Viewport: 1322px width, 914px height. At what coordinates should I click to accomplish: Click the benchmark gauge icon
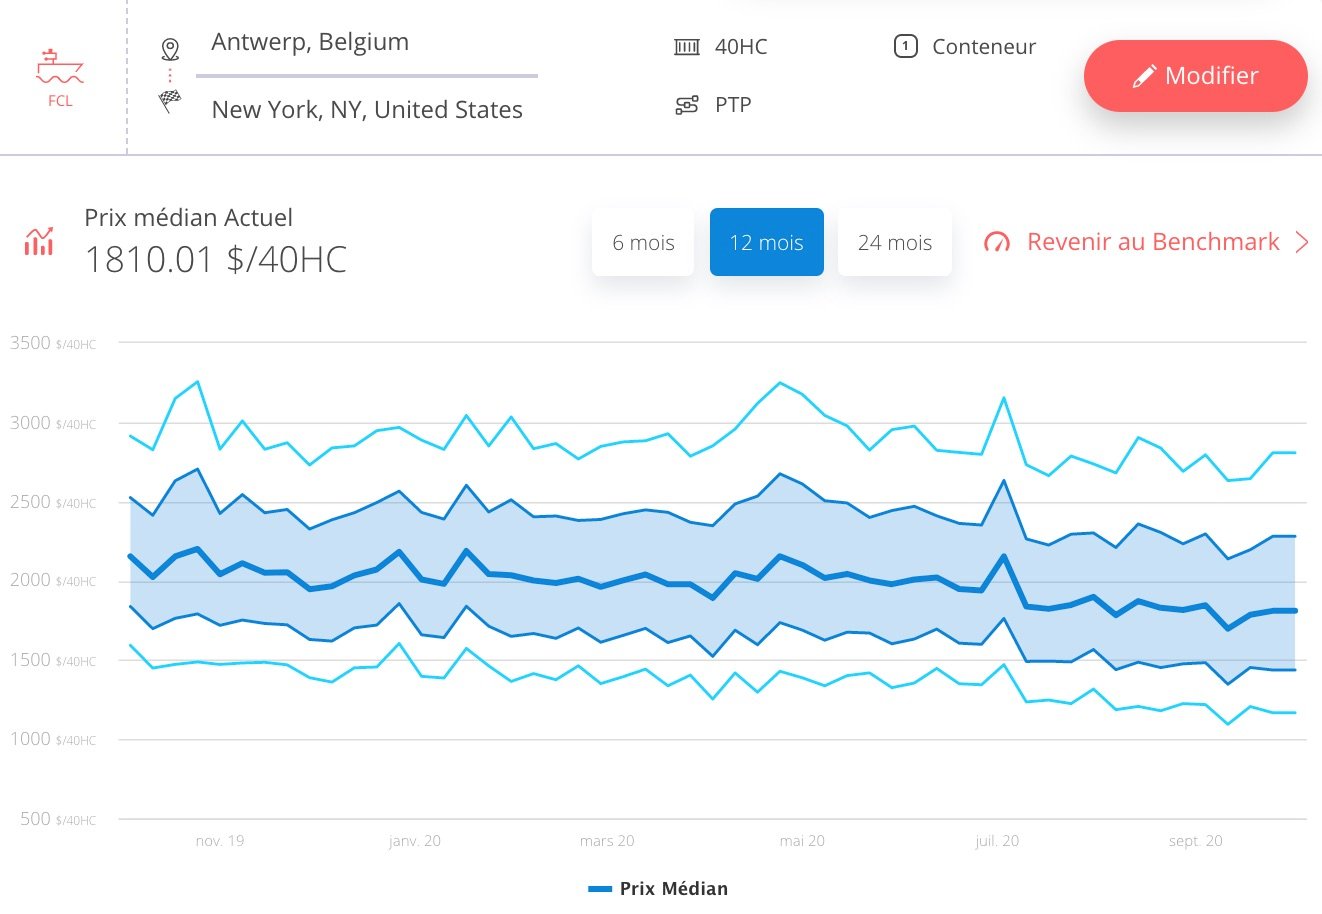click(997, 242)
